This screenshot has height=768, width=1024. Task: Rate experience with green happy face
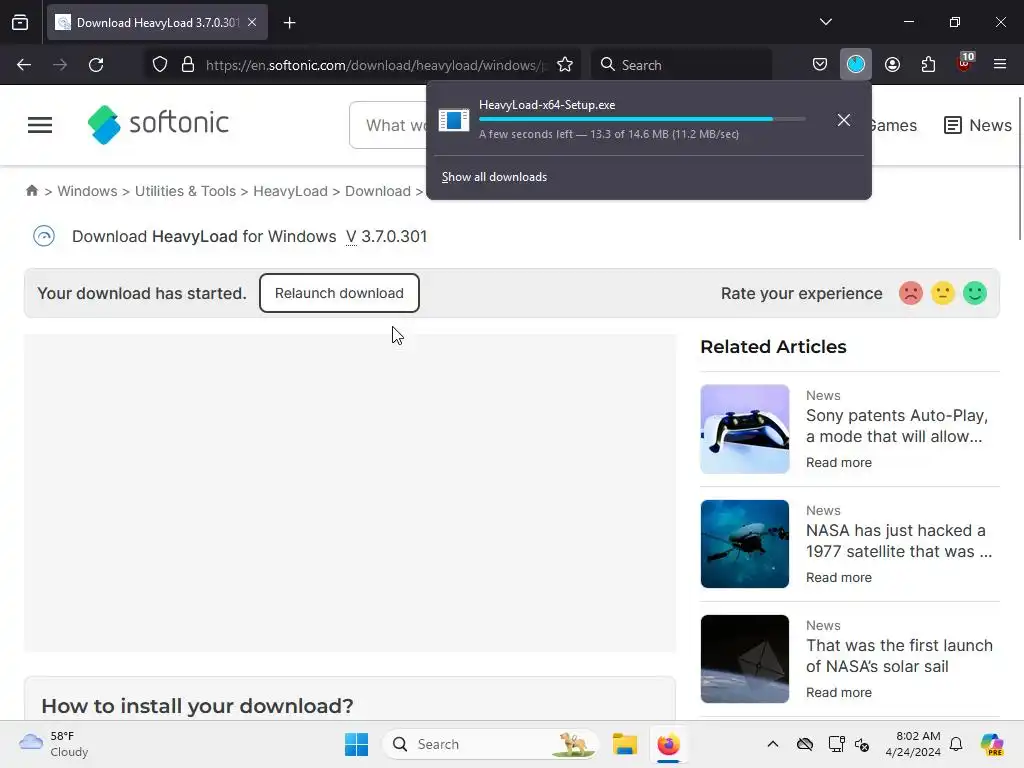pos(975,293)
